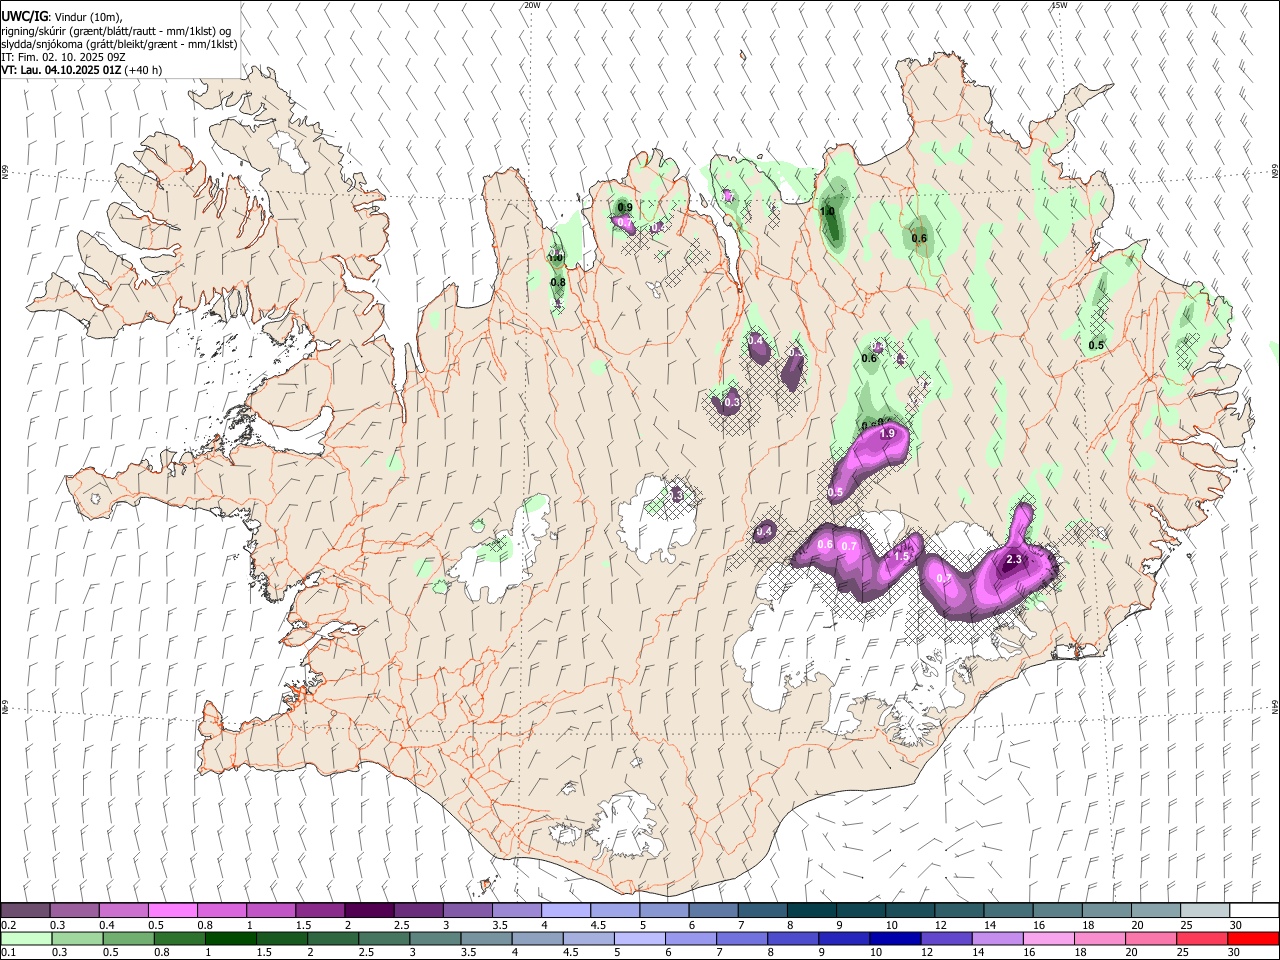Select the bright pink 0.5 swatch in snow scale
Viewport: 1280px width, 960px height.
click(172, 910)
